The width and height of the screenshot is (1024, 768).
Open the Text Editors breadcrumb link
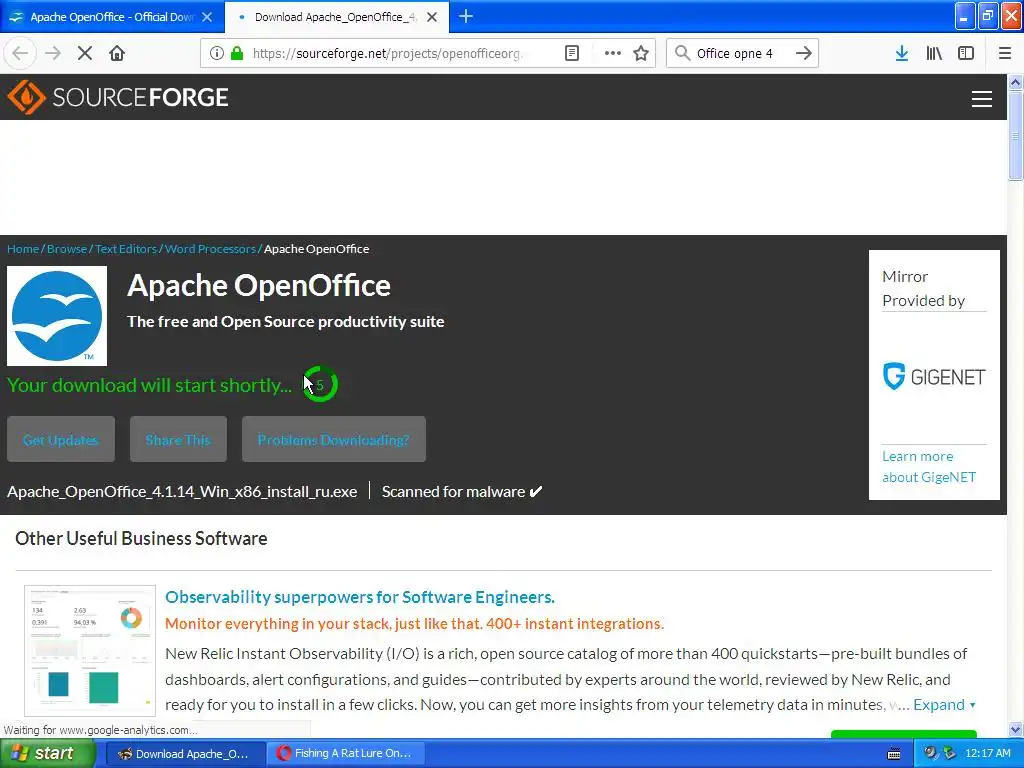(x=126, y=249)
